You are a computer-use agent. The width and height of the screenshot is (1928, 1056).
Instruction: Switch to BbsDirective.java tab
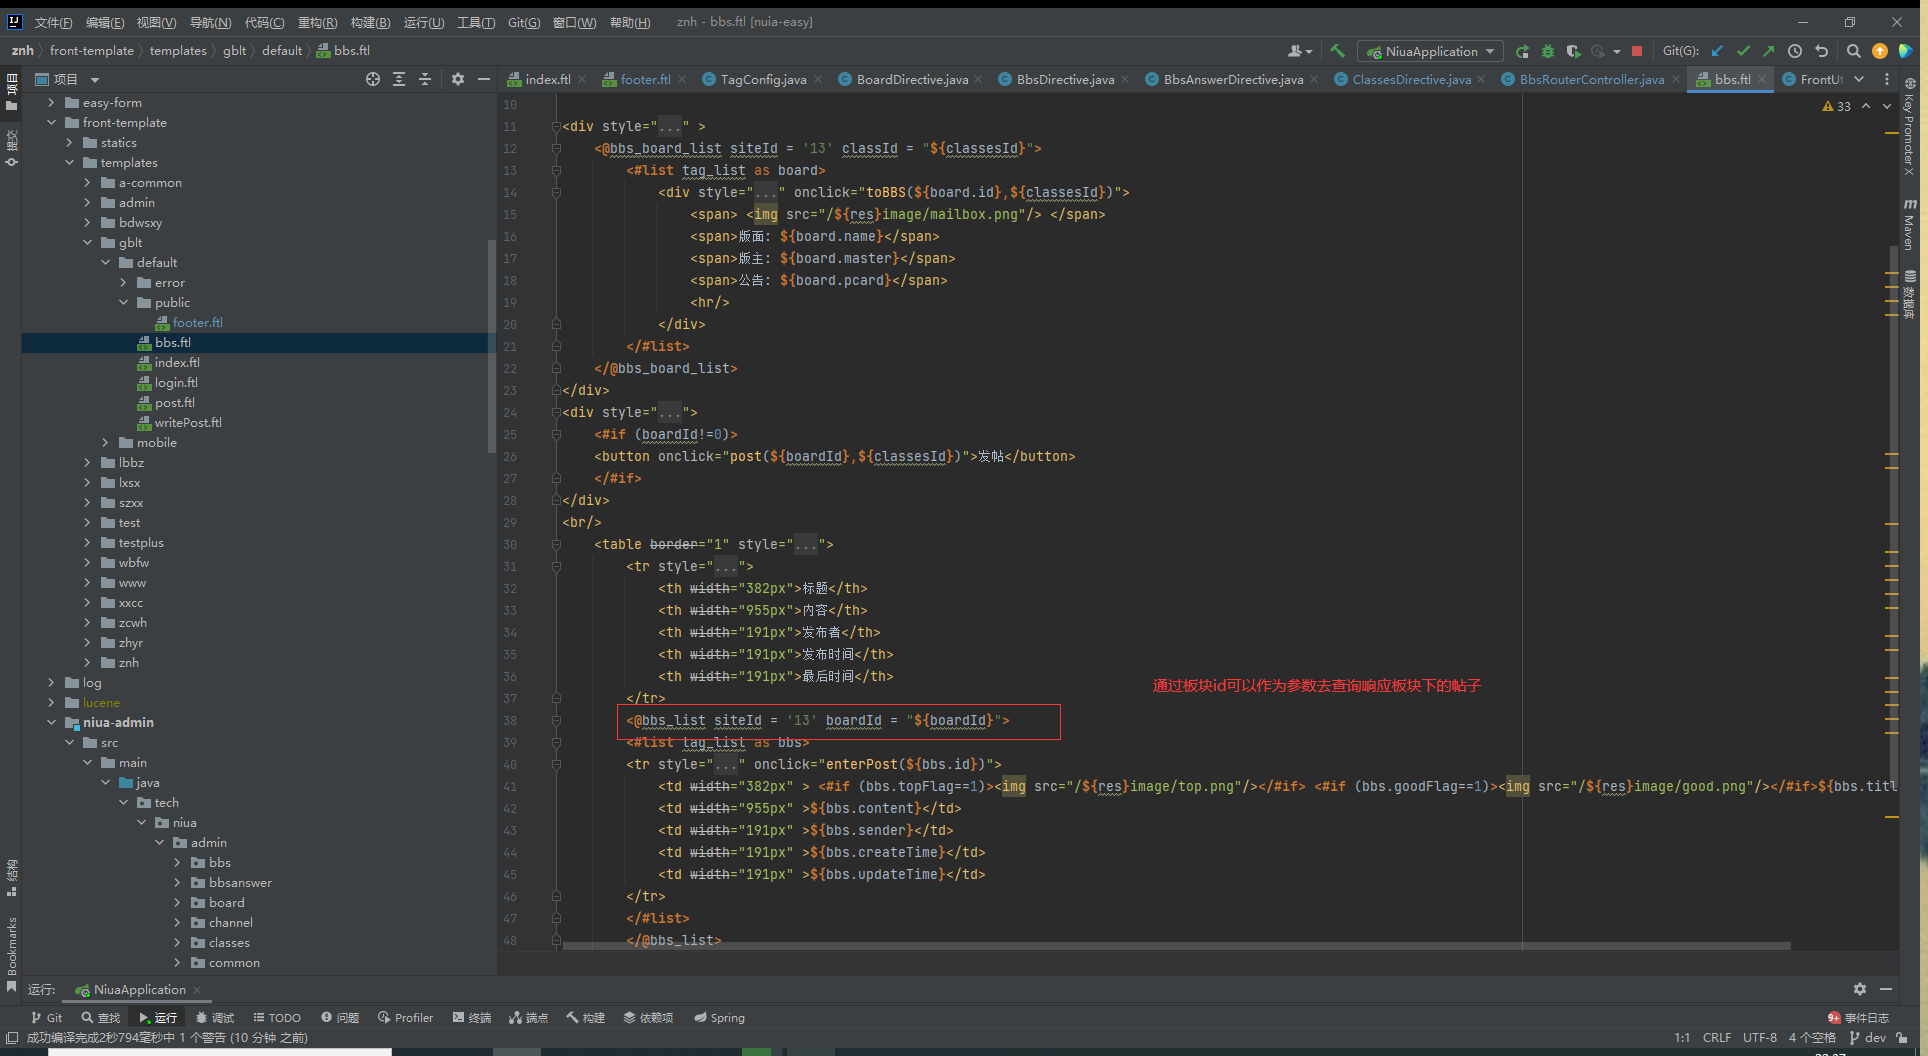tap(1065, 79)
